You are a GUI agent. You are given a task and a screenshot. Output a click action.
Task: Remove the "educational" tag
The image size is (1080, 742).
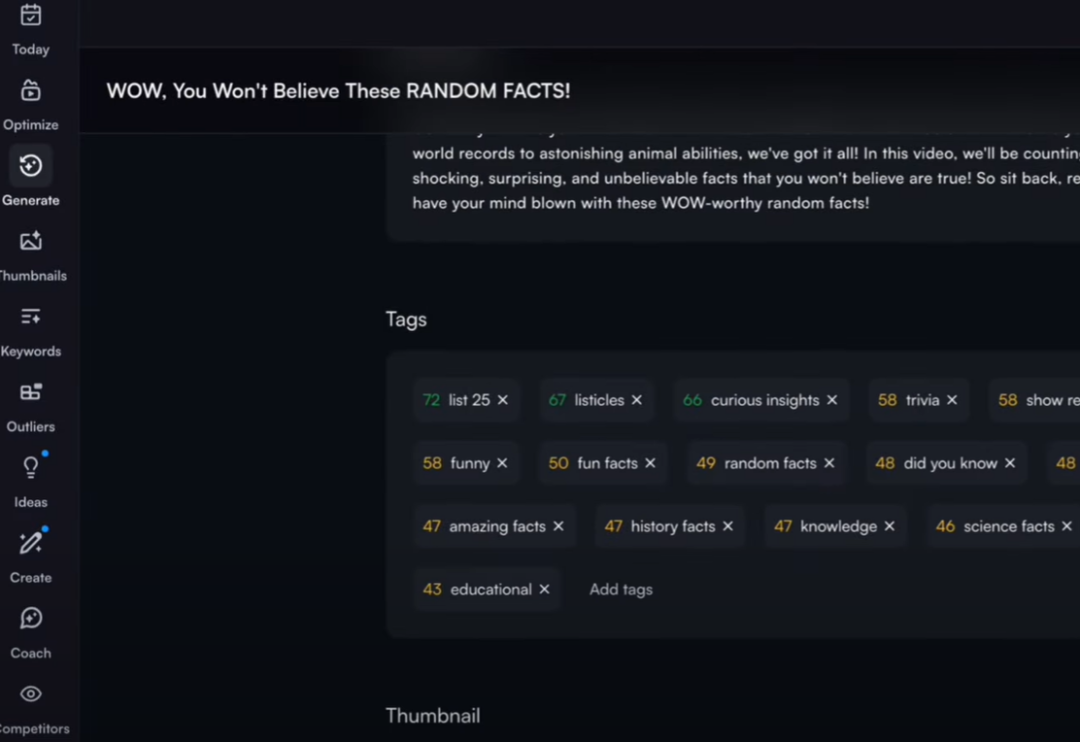[x=544, y=589]
